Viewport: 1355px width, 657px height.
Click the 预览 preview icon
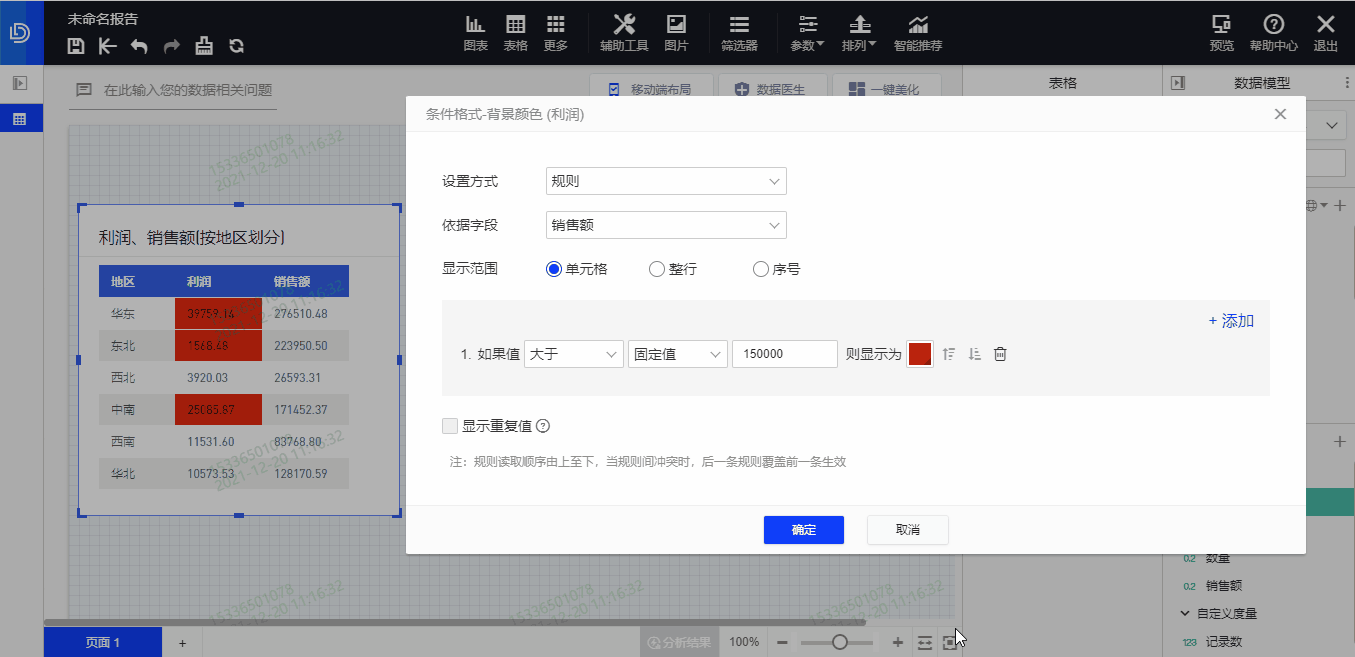pyautogui.click(x=1221, y=31)
